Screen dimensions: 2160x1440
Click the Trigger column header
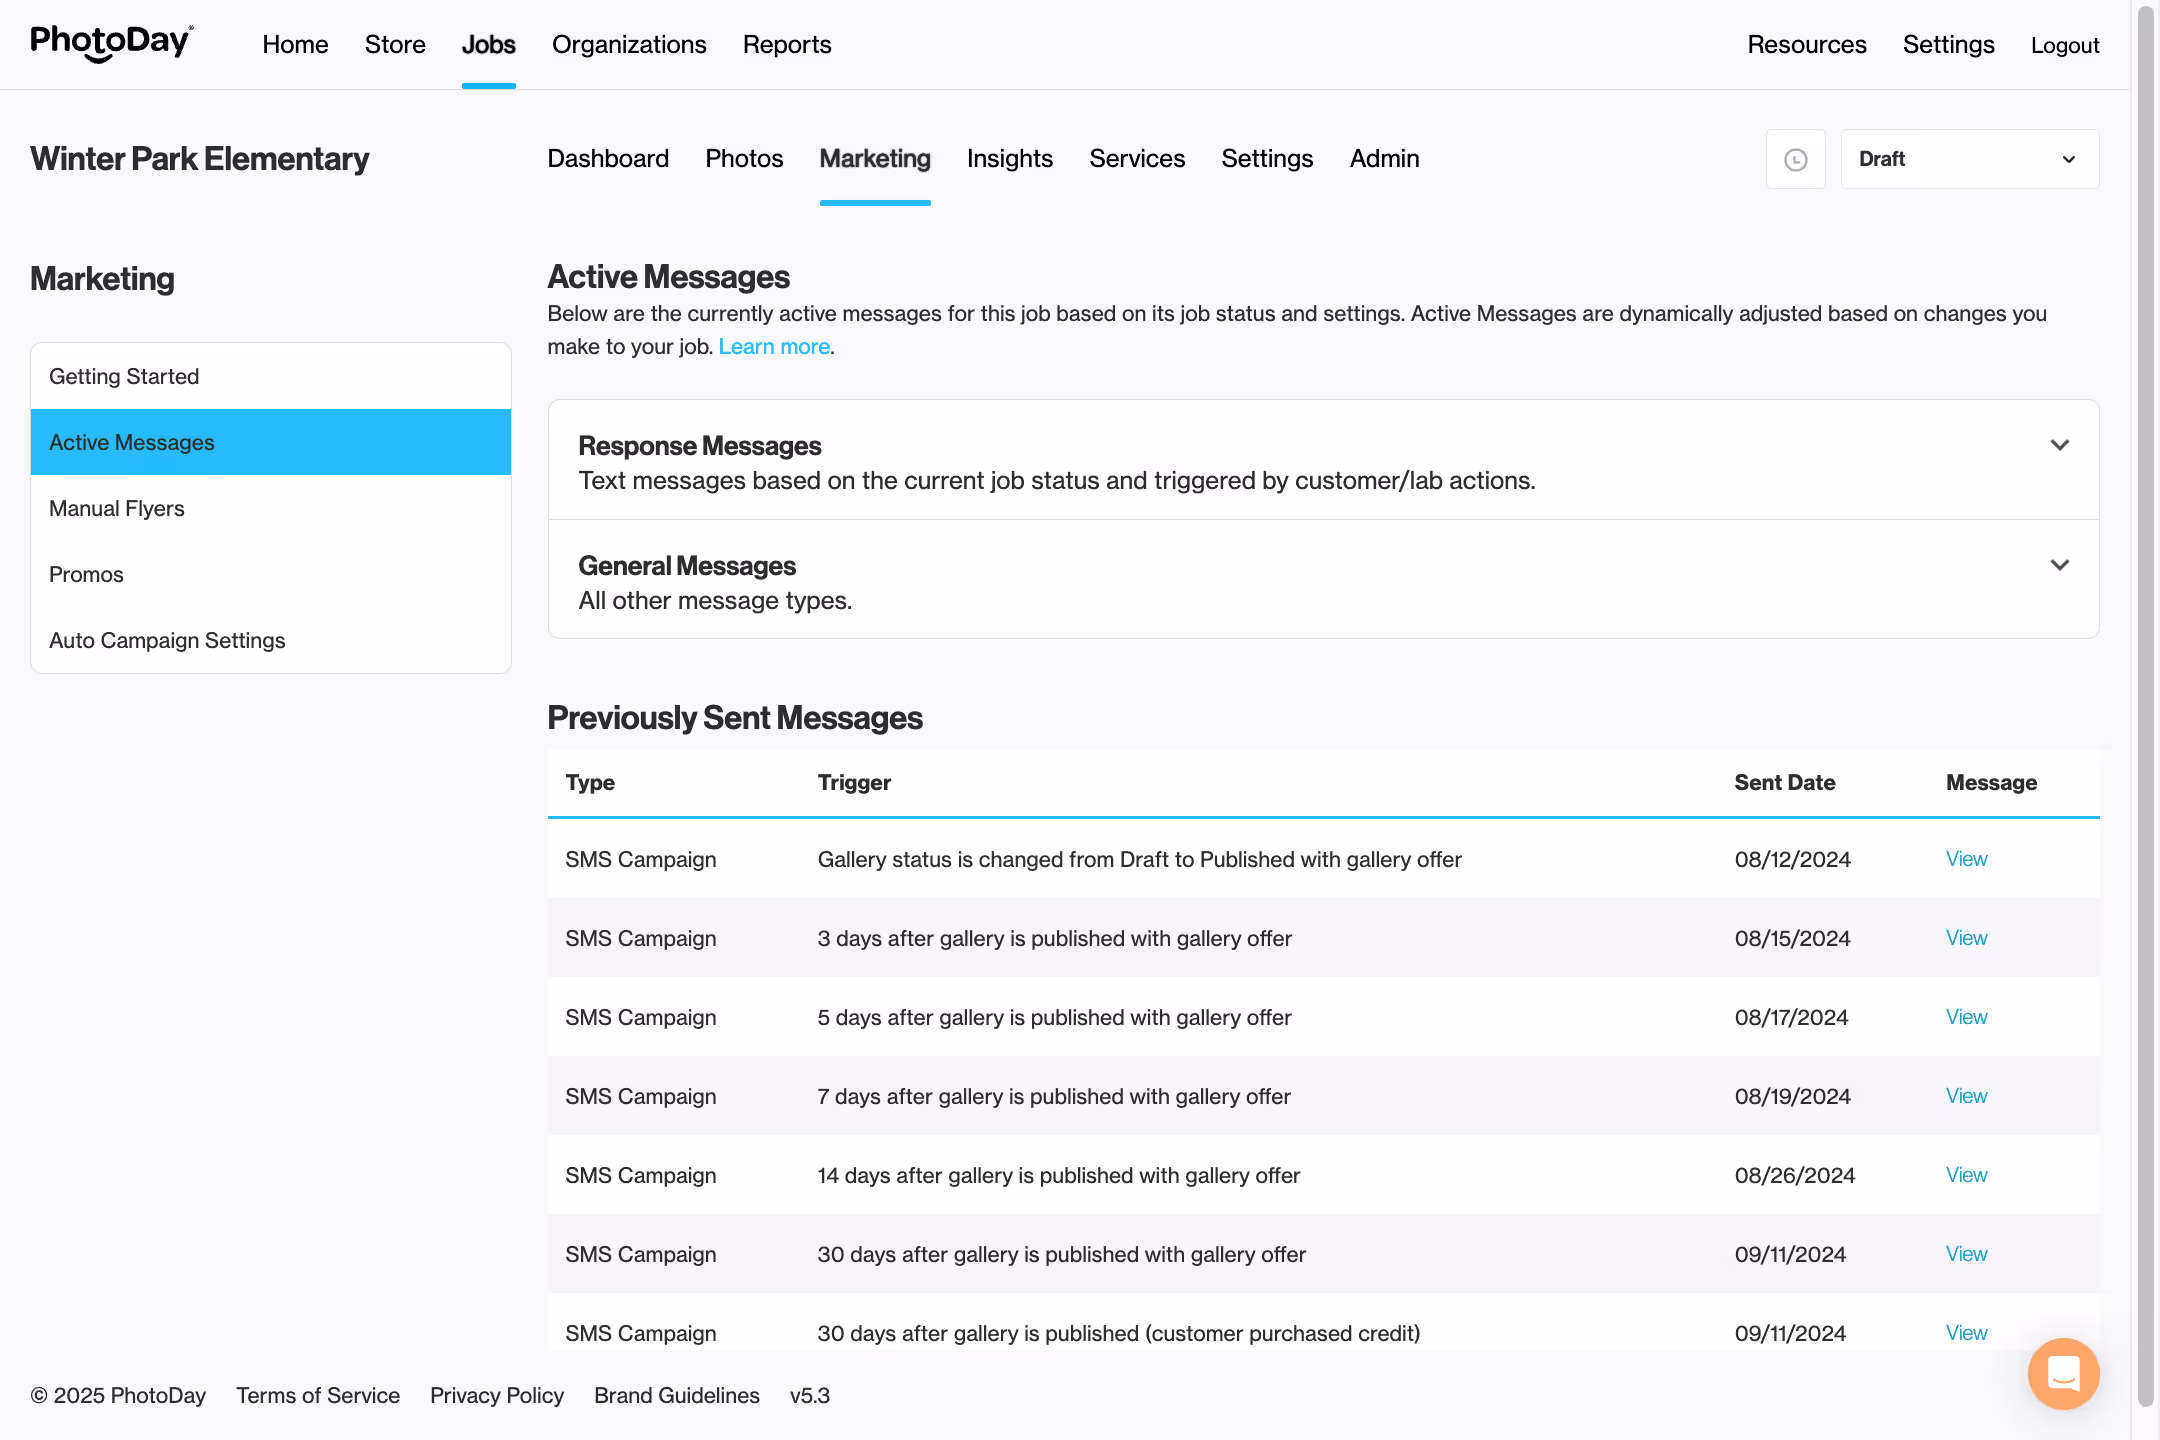tap(854, 783)
